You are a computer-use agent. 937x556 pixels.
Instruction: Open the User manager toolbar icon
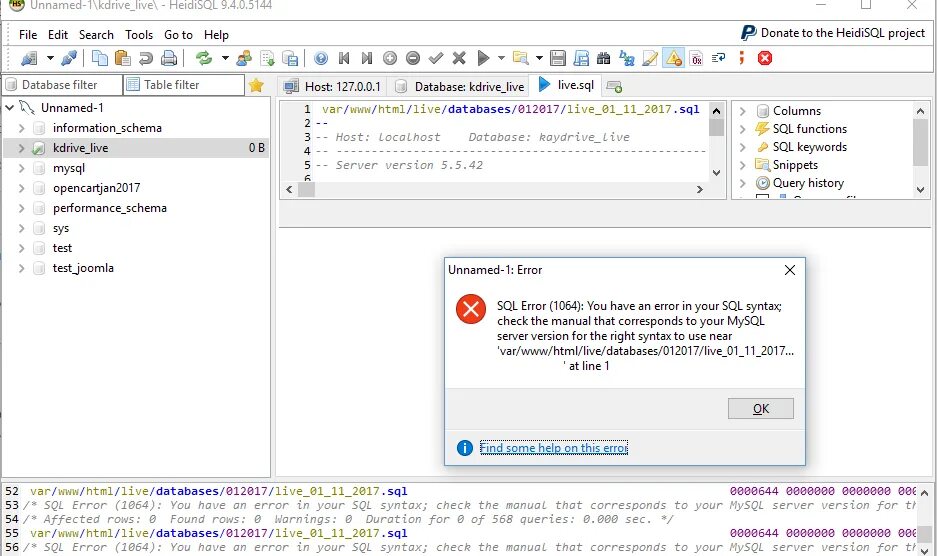[x=244, y=58]
